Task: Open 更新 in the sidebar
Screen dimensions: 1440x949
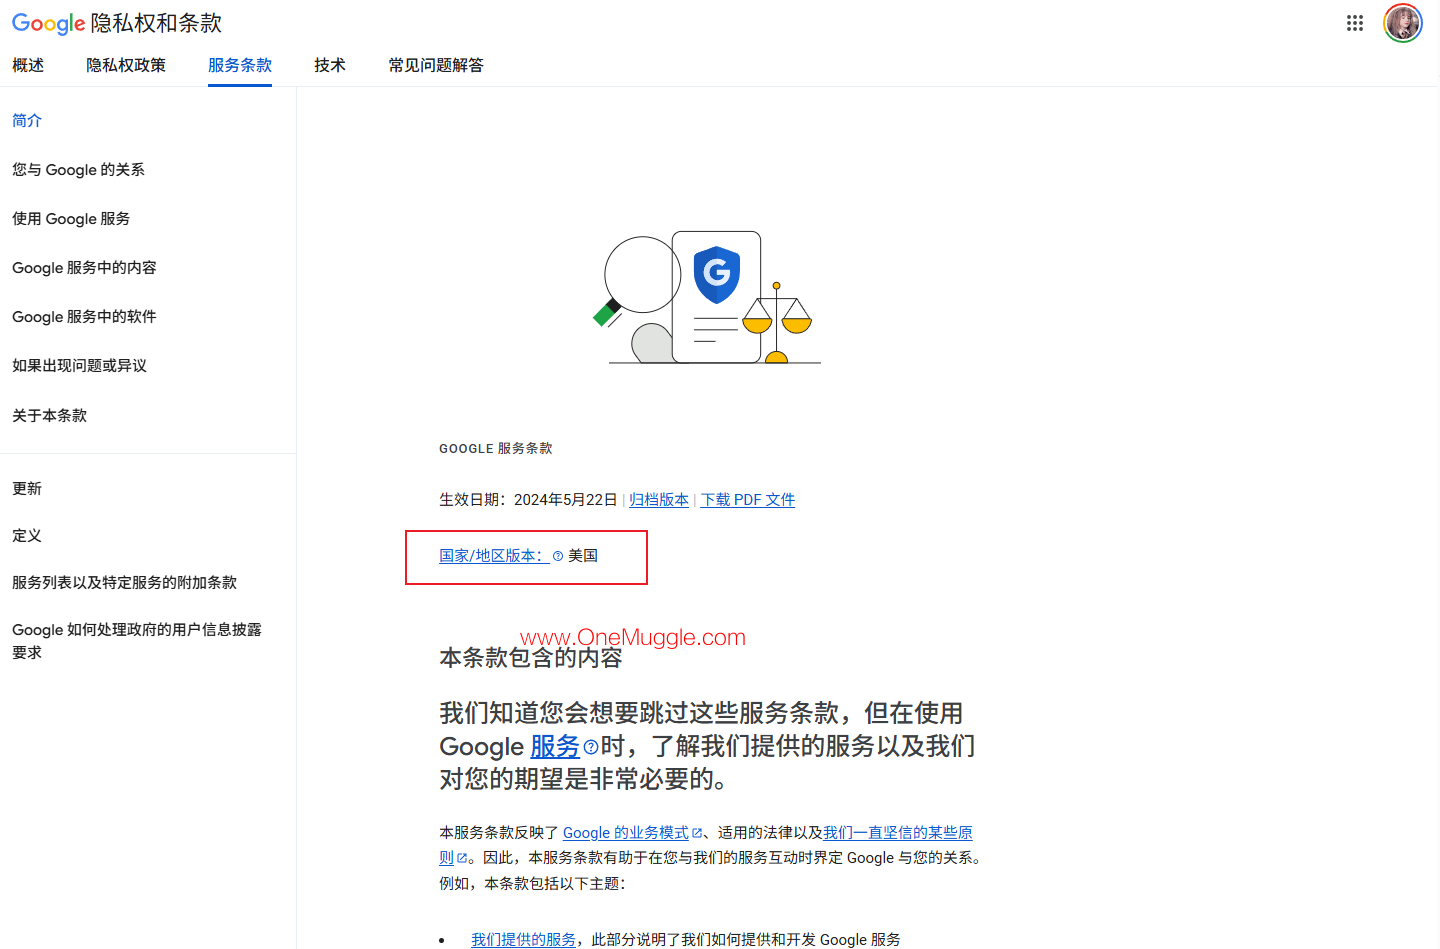Action: [x=27, y=489]
